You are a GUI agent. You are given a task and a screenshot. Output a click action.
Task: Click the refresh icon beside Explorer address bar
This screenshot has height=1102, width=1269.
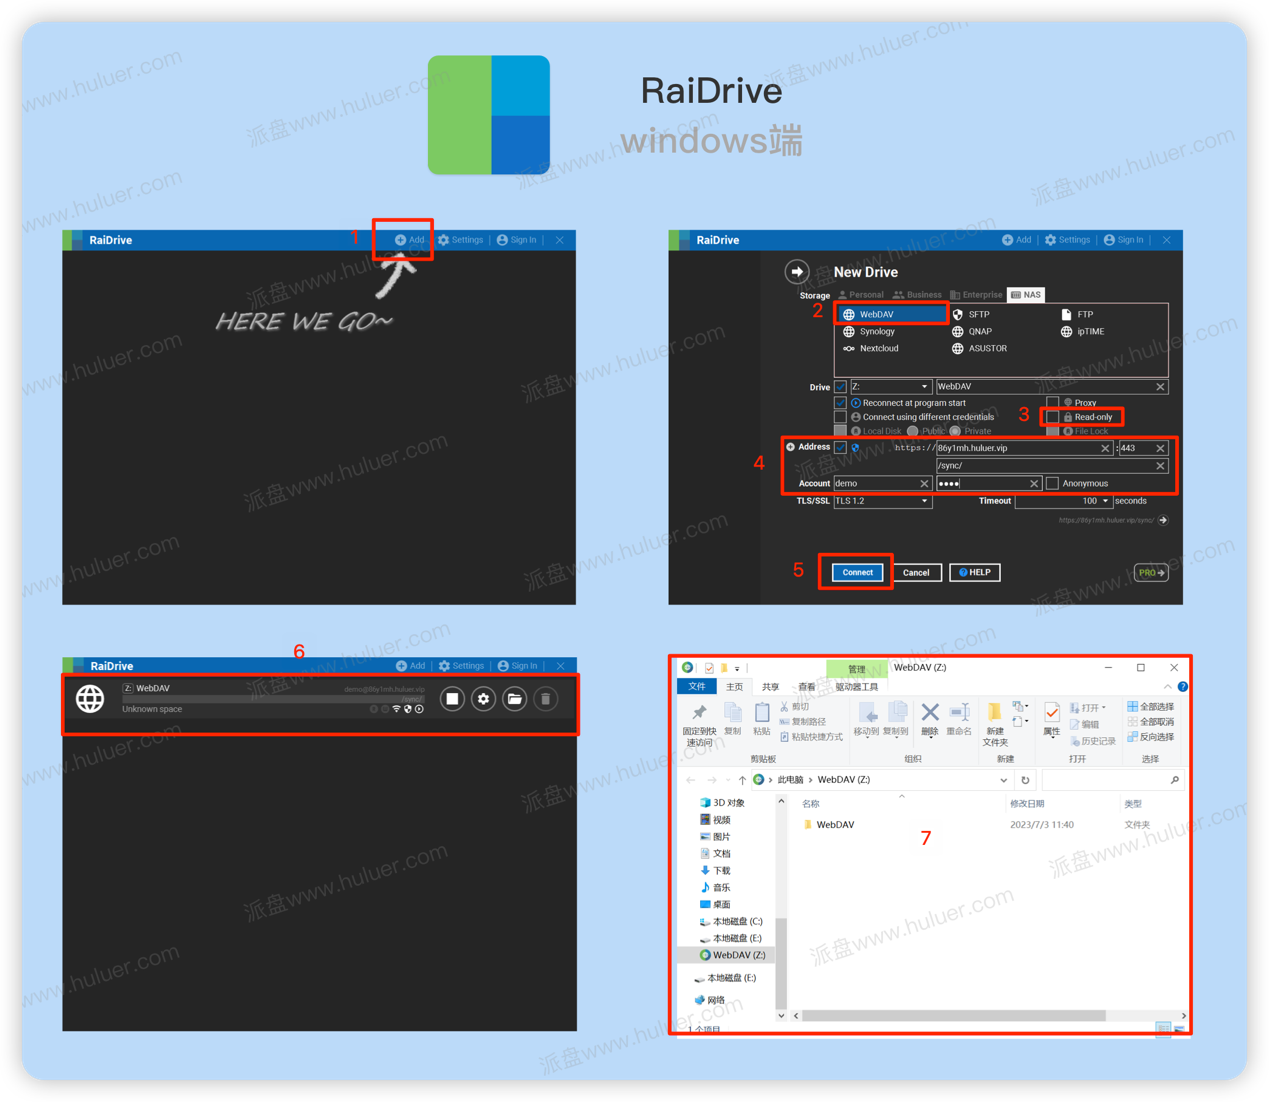point(1025,780)
